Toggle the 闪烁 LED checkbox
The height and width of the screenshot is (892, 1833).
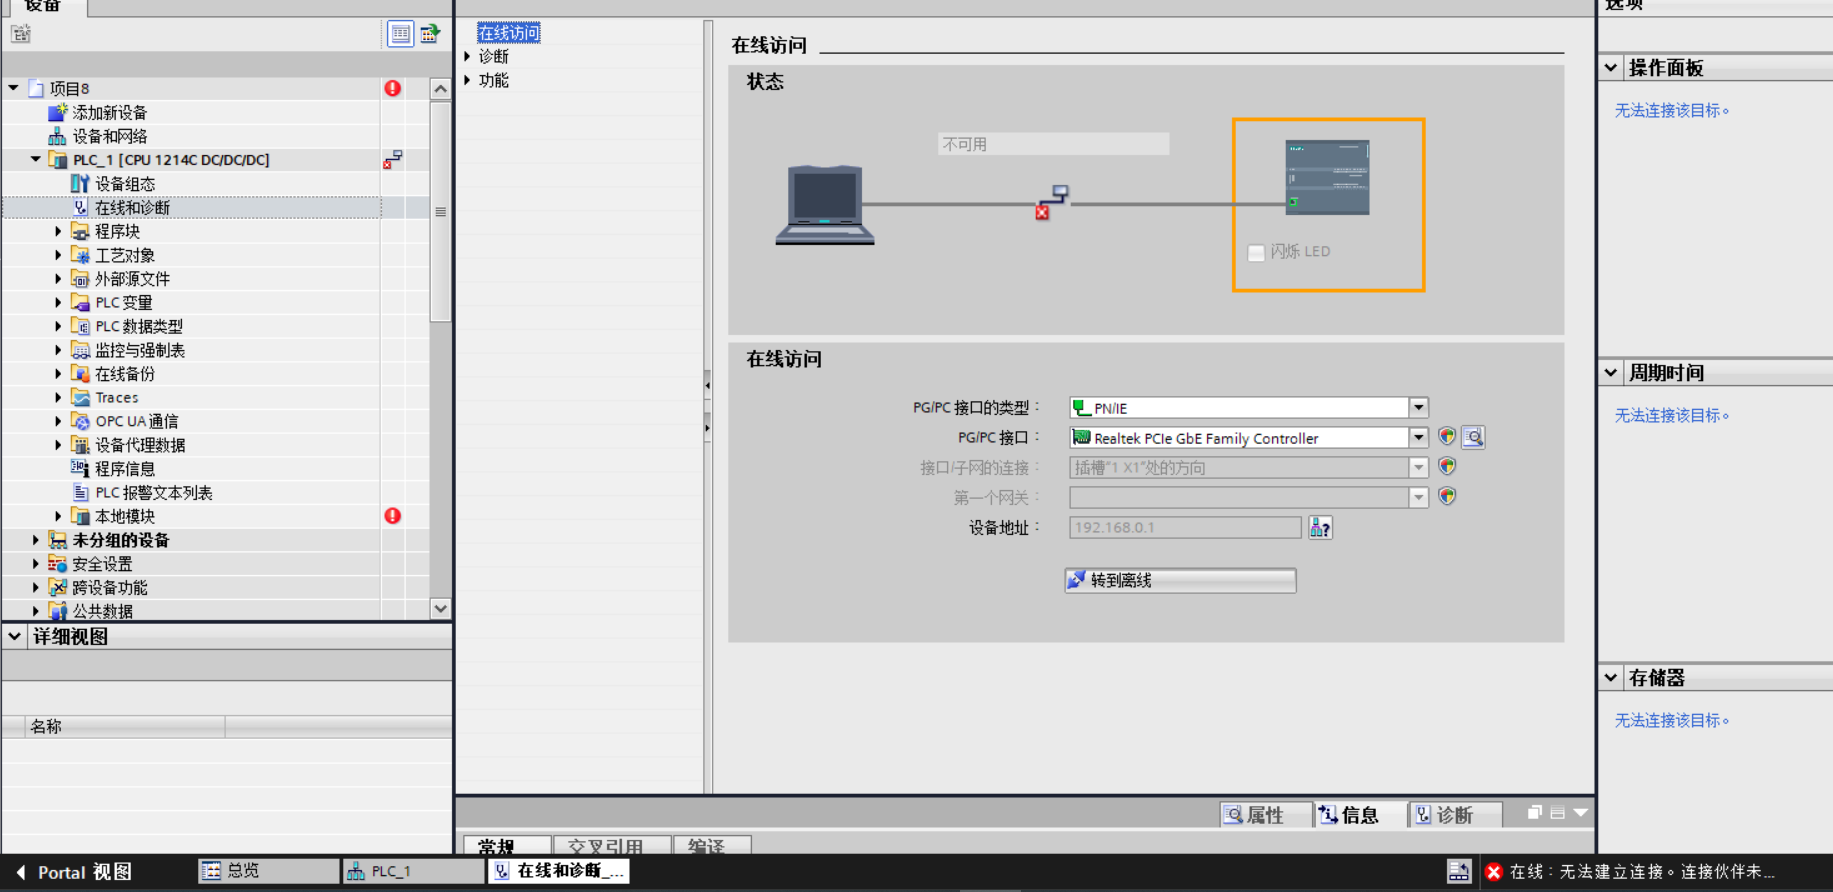[x=1256, y=253]
